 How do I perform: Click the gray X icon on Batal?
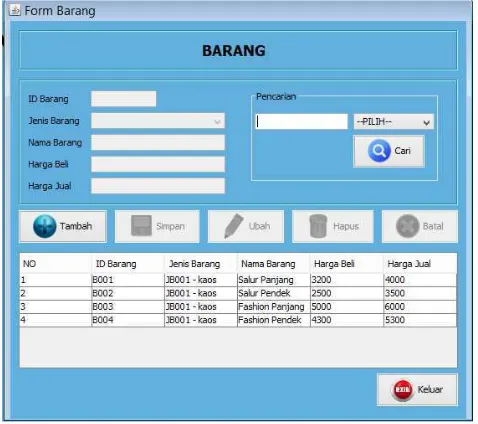pos(407,226)
